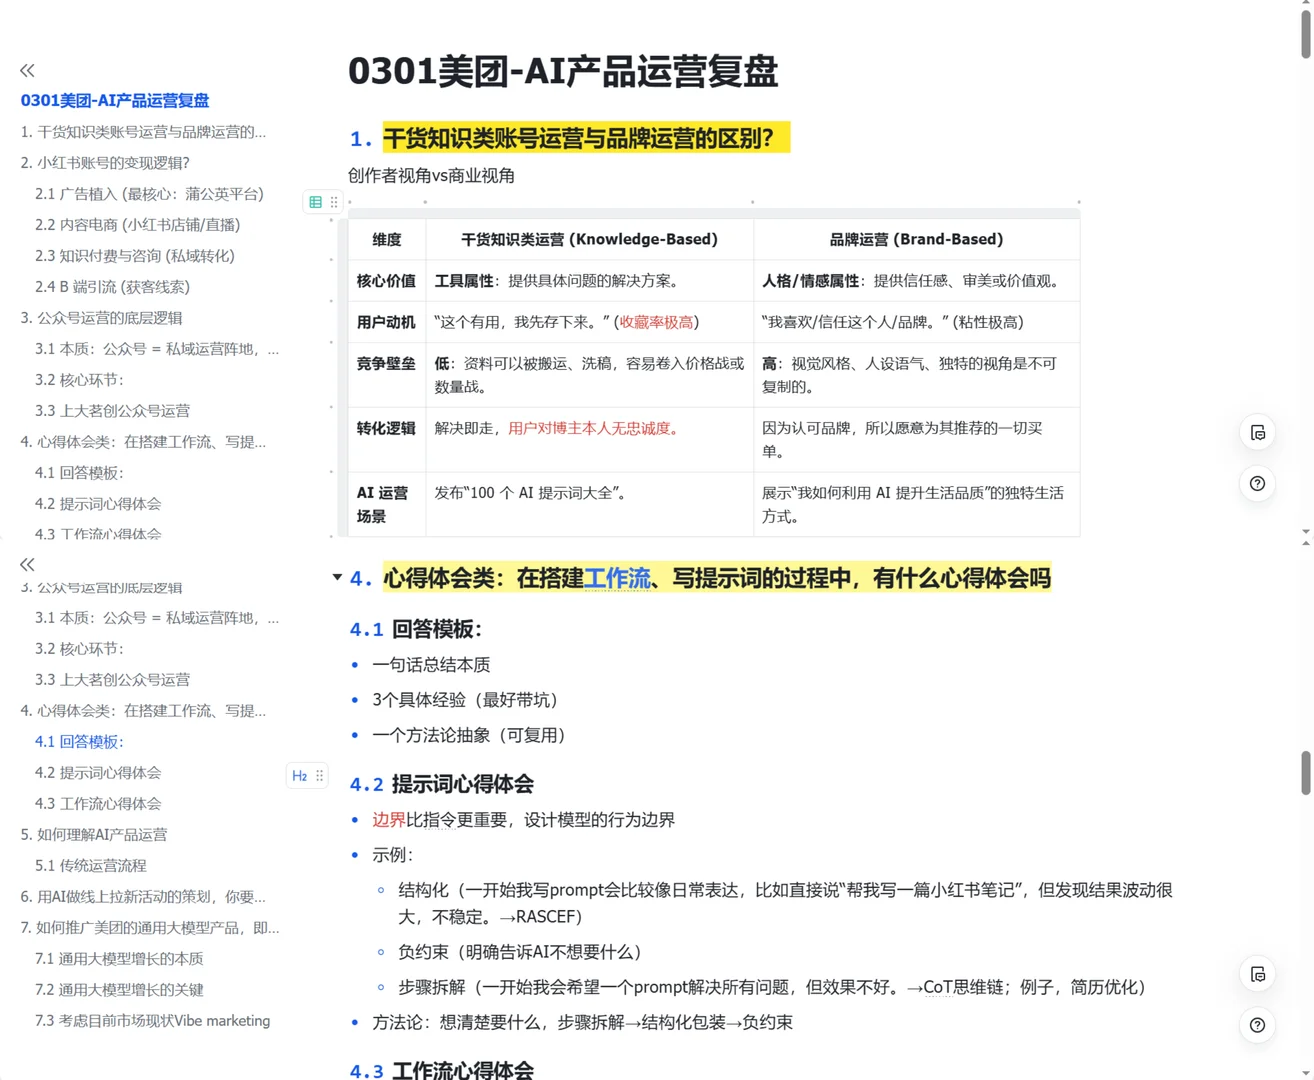1314x1080 pixels.
Task: Go to outline item 7.3 考虑目前市场现状Vibe marketing
Action: point(152,1020)
